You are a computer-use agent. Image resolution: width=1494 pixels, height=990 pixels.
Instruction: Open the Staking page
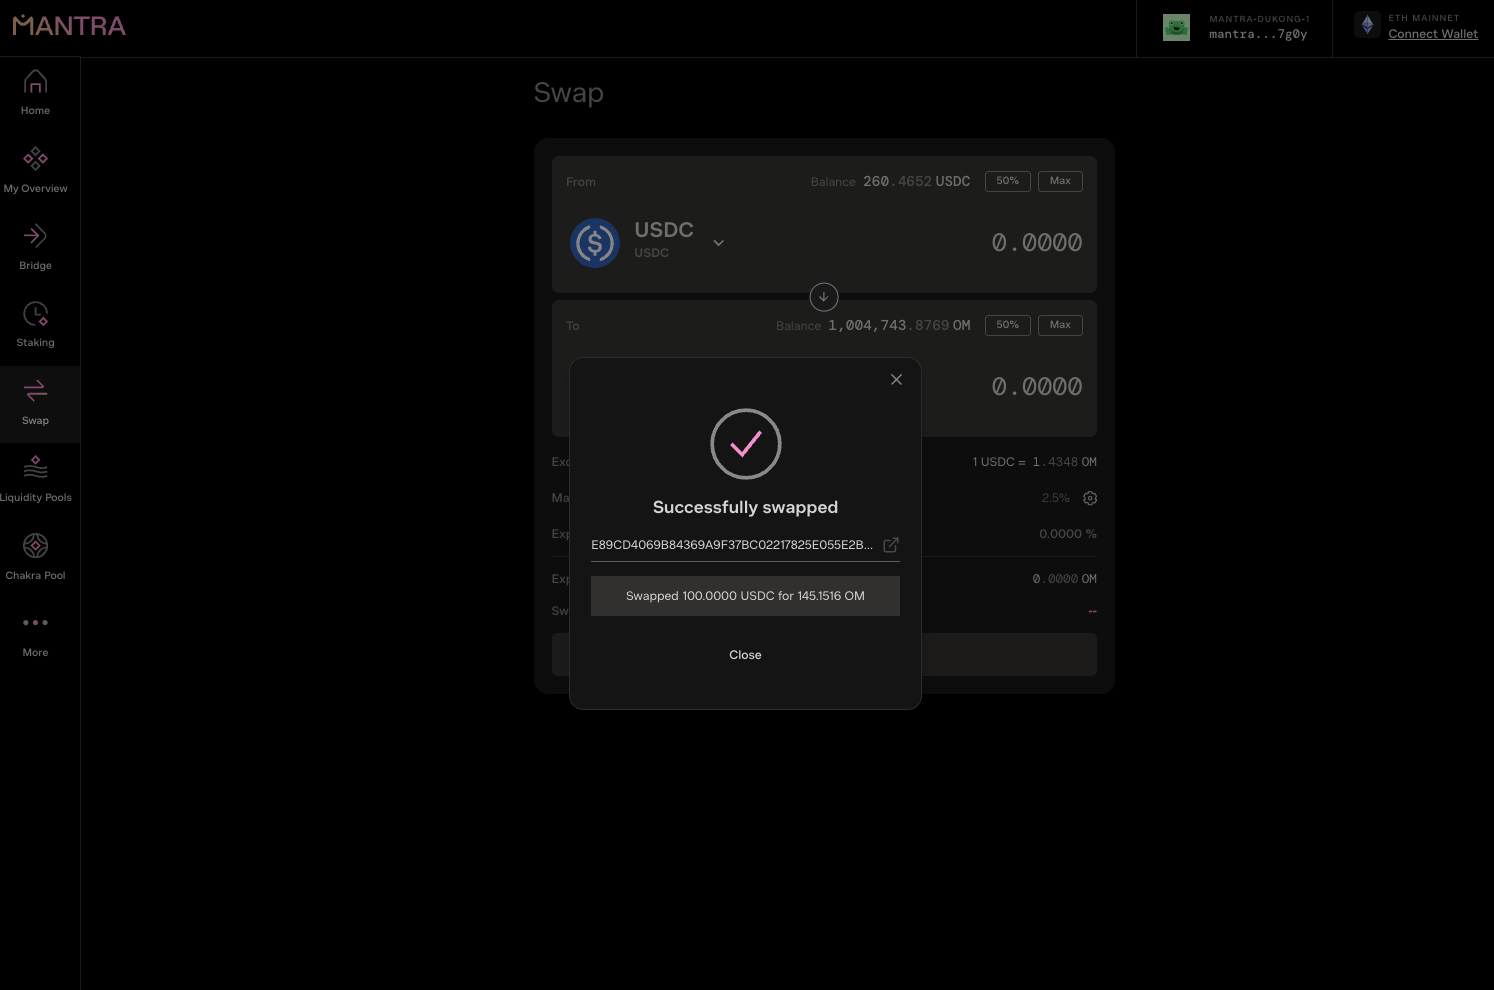pos(35,325)
